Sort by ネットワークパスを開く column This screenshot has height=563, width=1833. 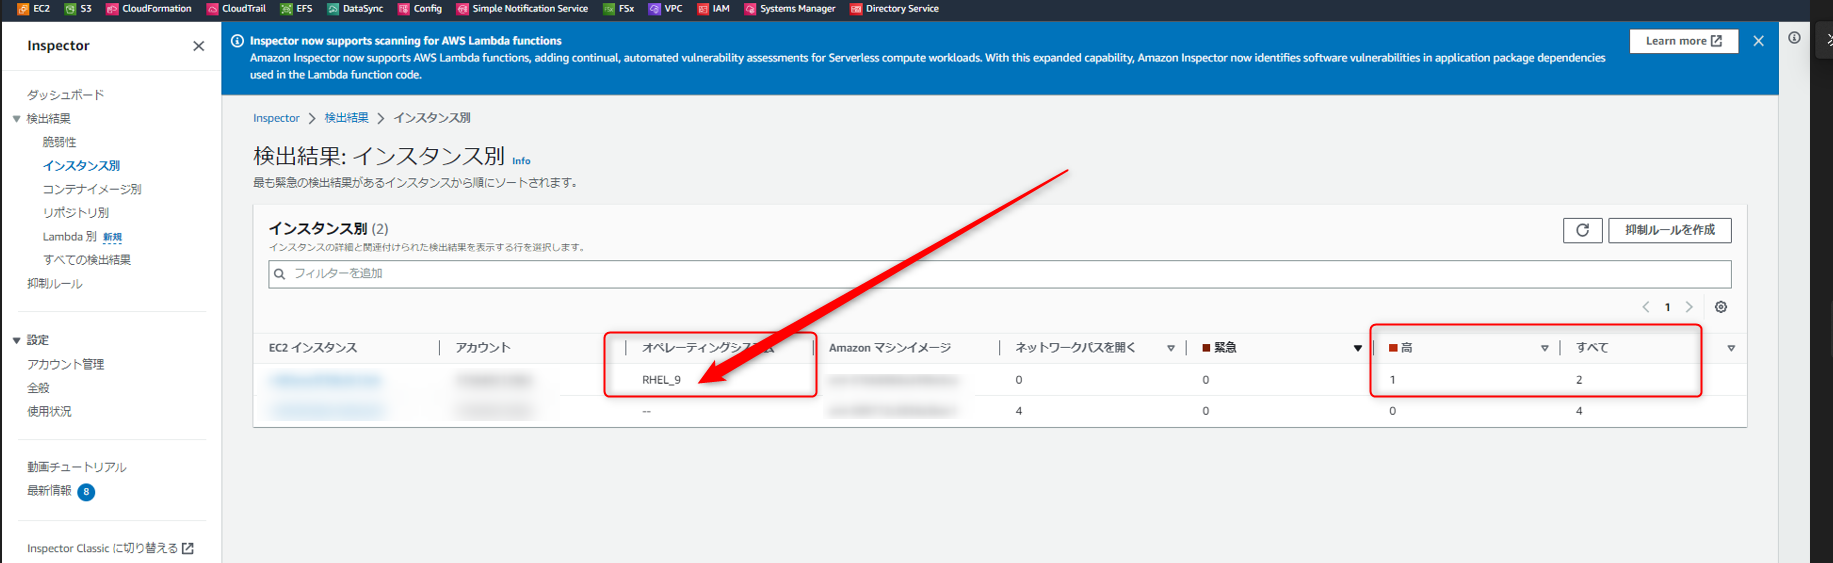[1171, 348]
